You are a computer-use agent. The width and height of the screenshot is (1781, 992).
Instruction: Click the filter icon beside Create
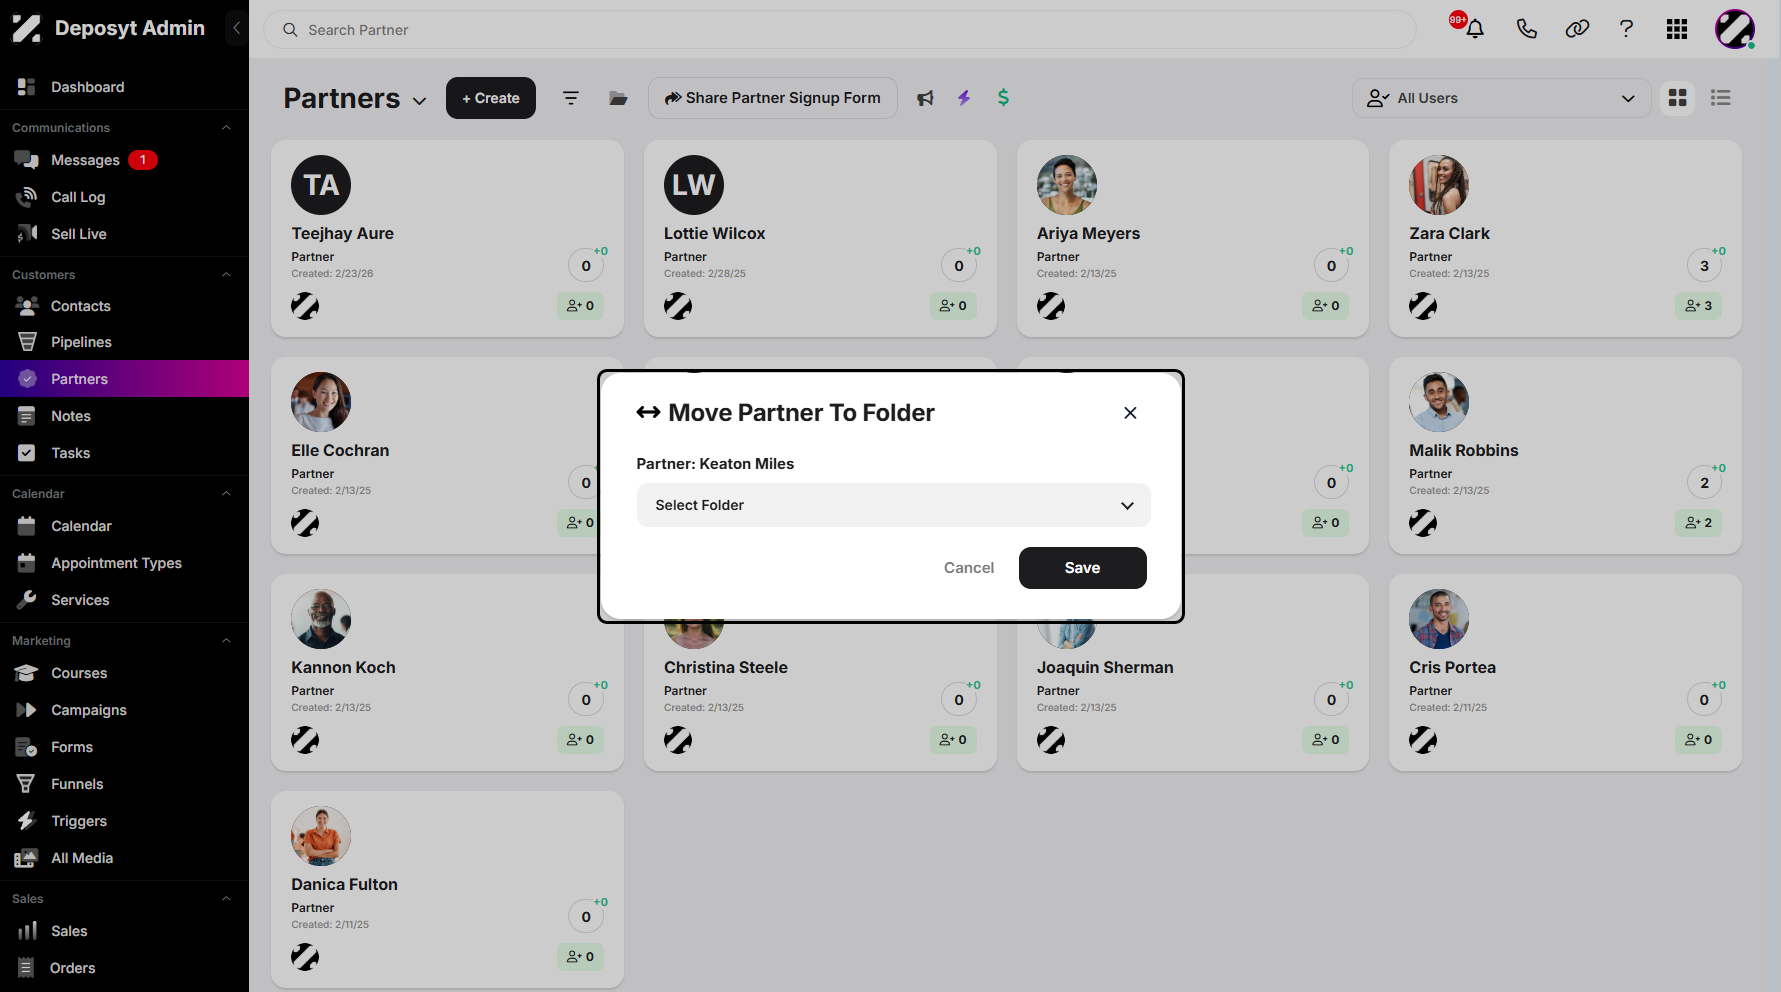click(571, 98)
